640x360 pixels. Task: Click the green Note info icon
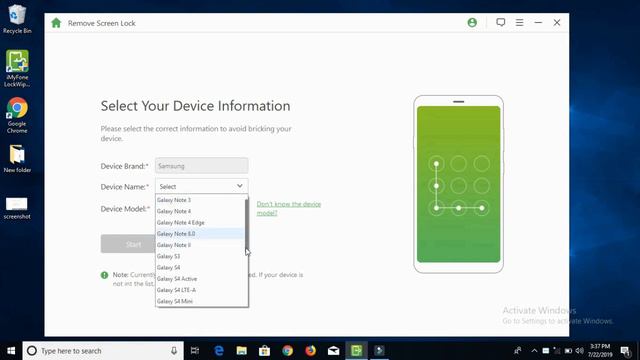[x=104, y=275]
